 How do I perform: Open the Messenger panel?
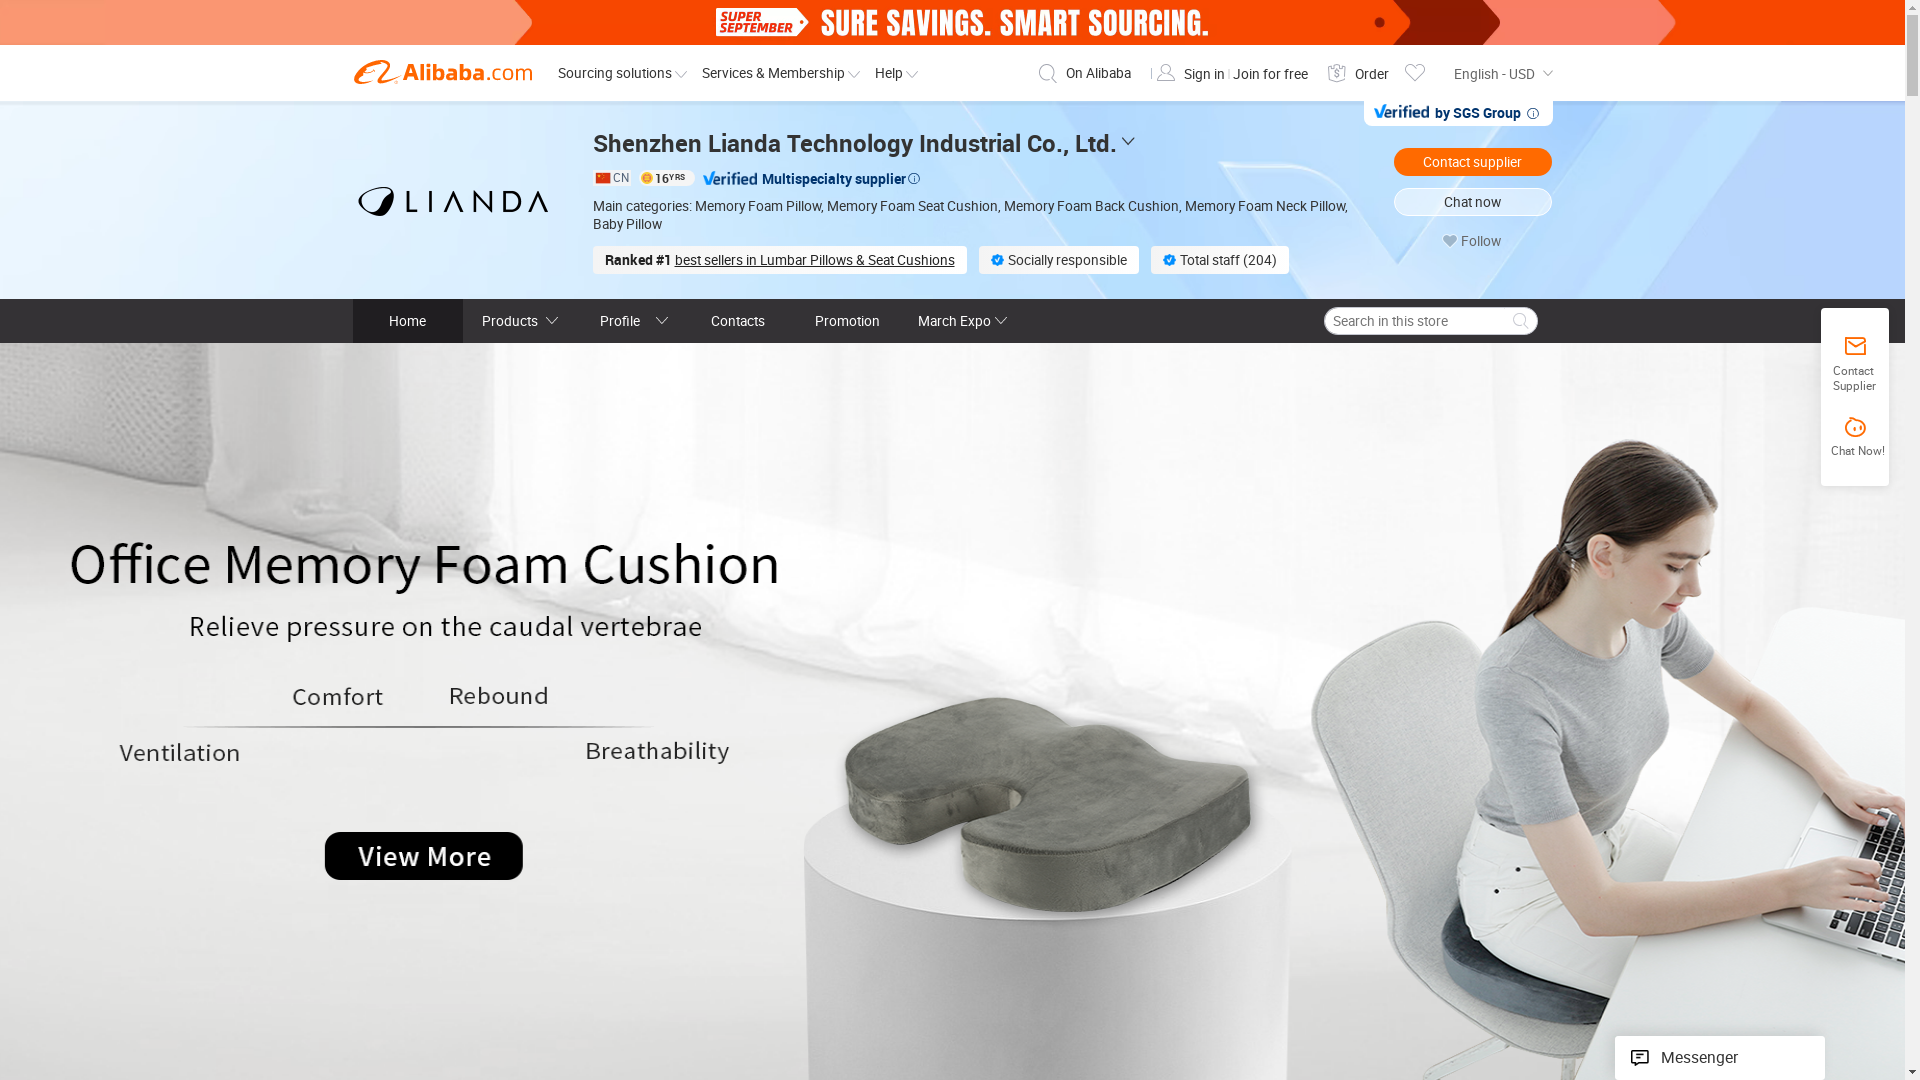1719,1058
